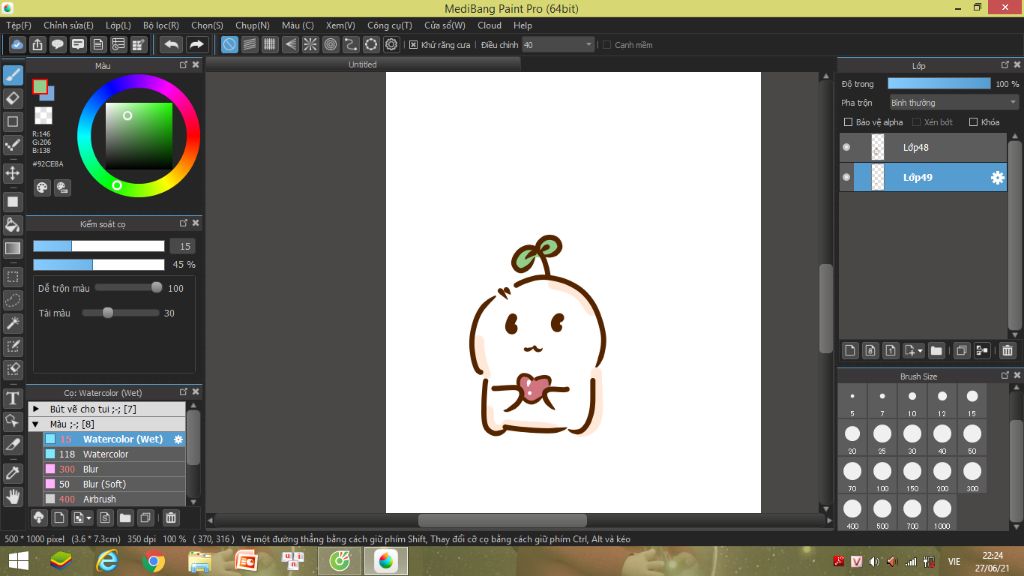Open the Pha trộn blend mode dropdown

(x=953, y=103)
